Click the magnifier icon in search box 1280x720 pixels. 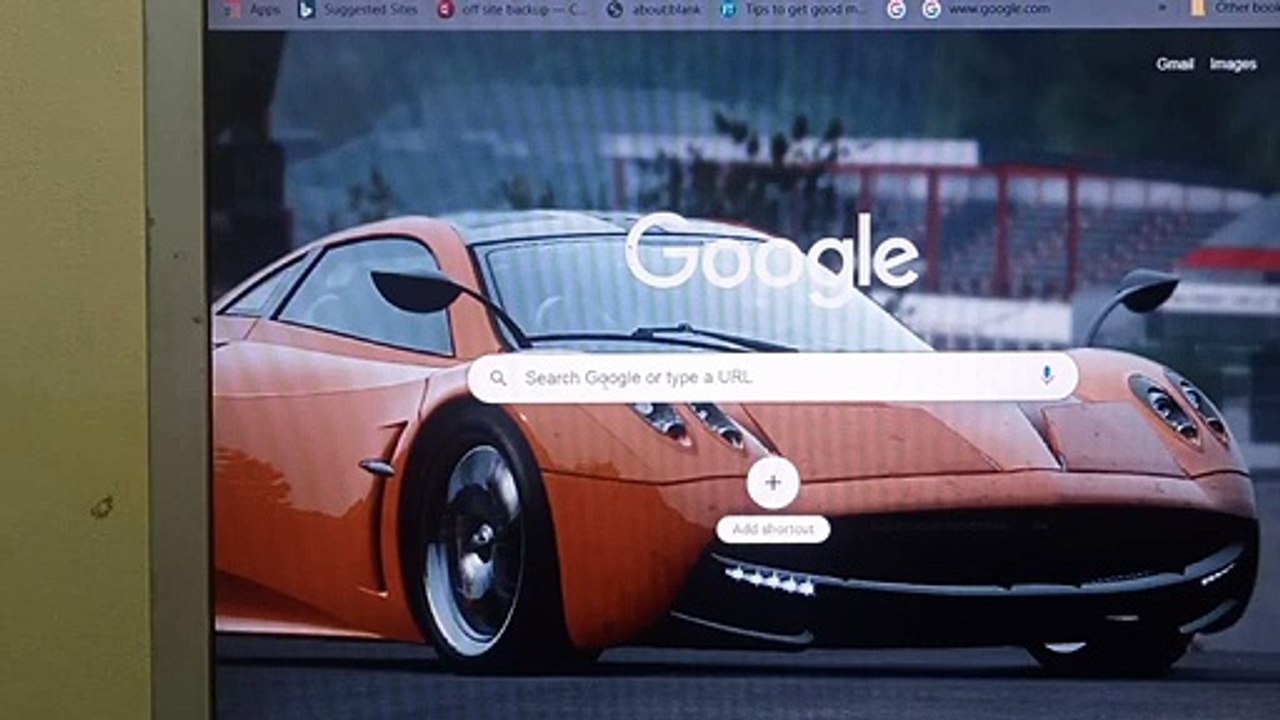(498, 378)
